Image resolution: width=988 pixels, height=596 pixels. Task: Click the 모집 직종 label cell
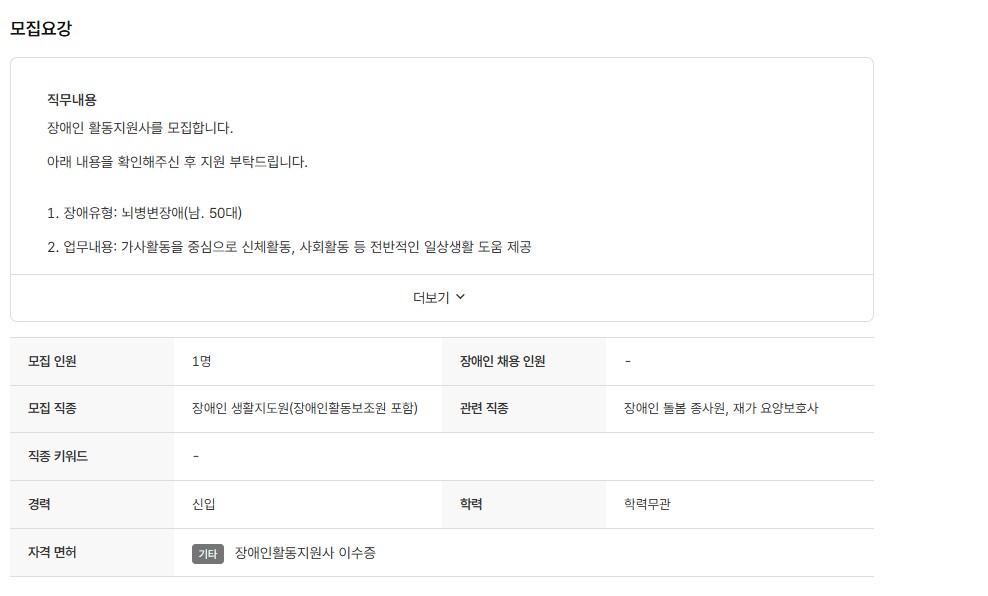coord(52,408)
